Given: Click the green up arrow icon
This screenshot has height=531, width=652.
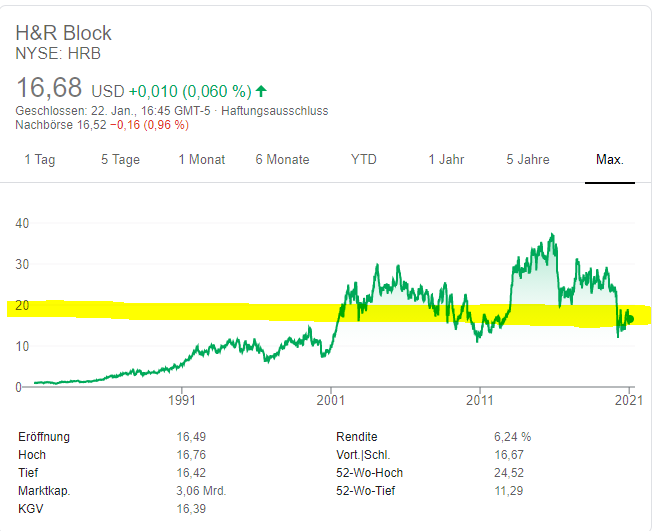Looking at the screenshot, I should (262, 90).
